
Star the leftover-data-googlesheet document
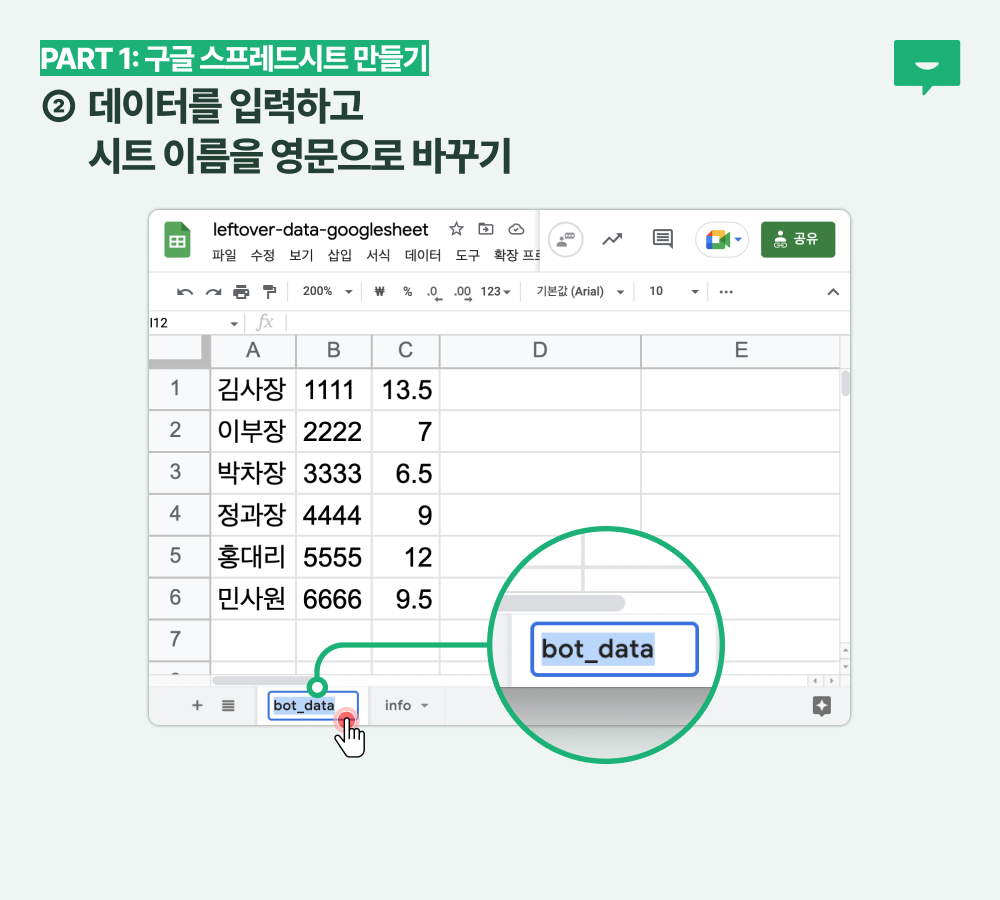pyautogui.click(x=456, y=229)
